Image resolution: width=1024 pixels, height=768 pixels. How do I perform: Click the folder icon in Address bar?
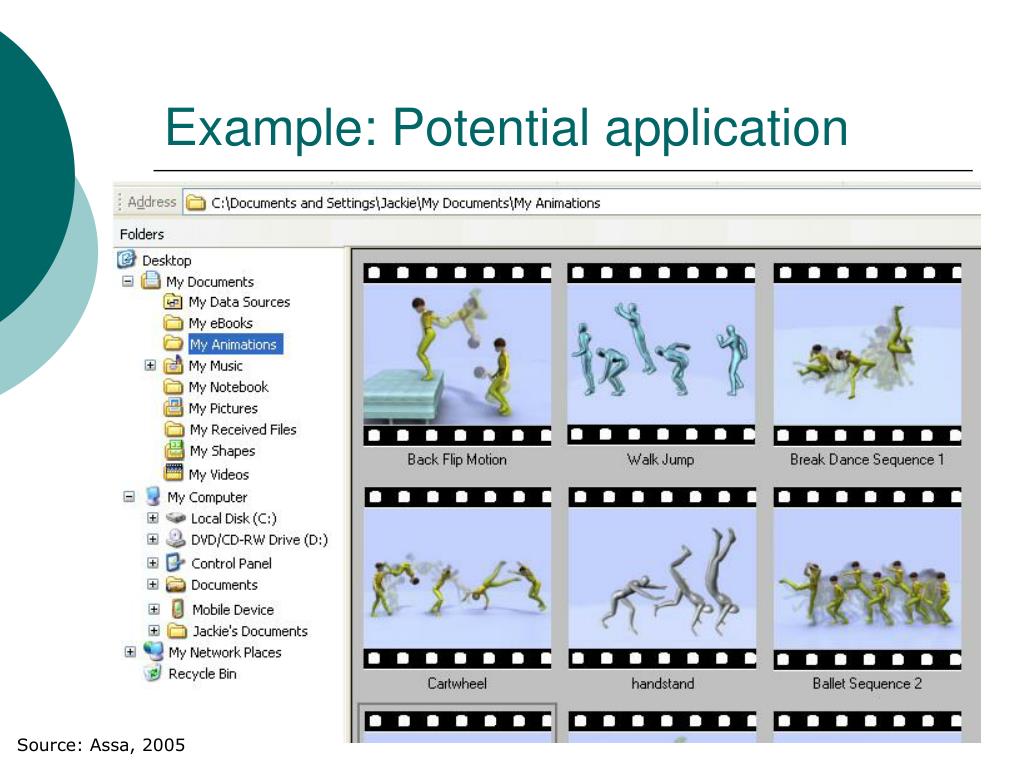[x=195, y=202]
